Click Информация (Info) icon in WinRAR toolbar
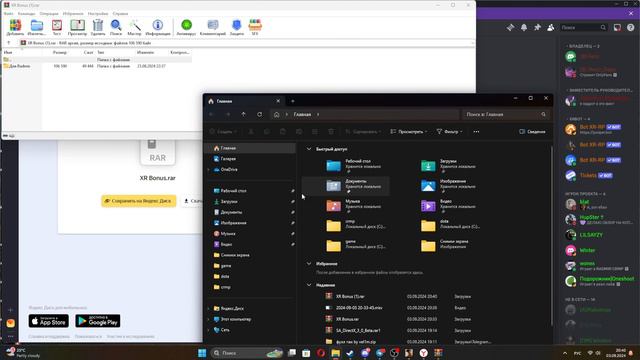This screenshot has height=360, width=640. pos(158,28)
